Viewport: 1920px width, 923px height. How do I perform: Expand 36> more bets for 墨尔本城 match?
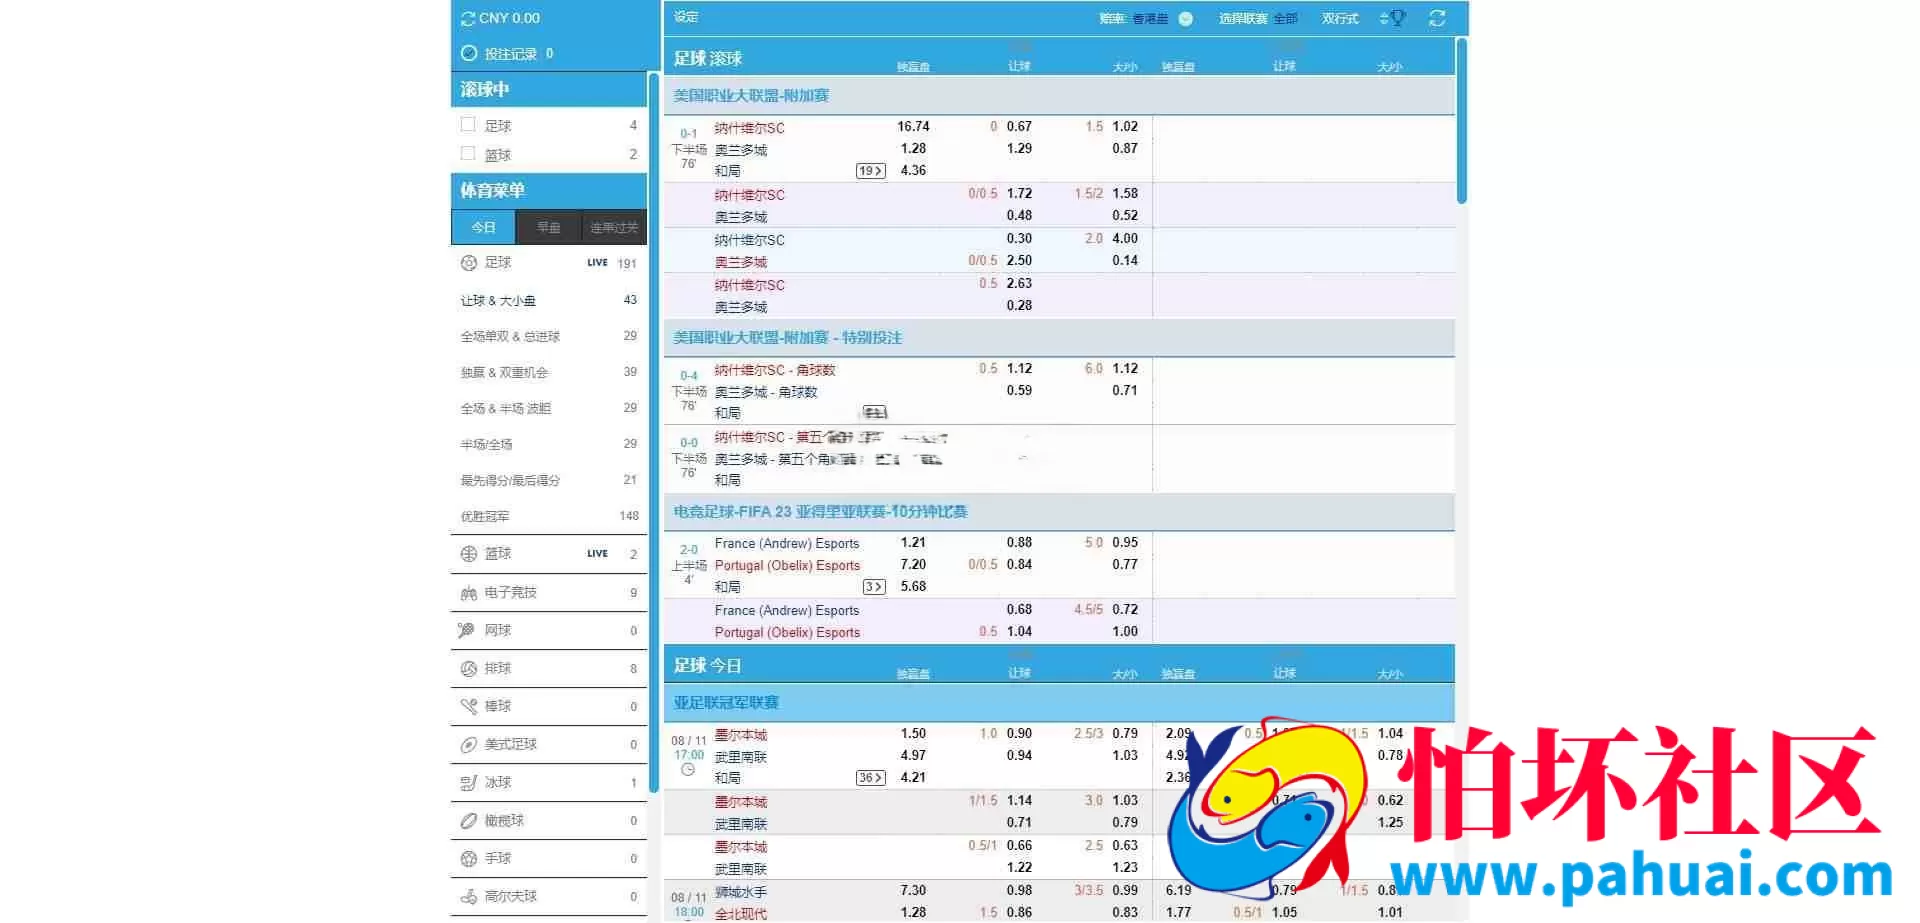[x=870, y=778]
